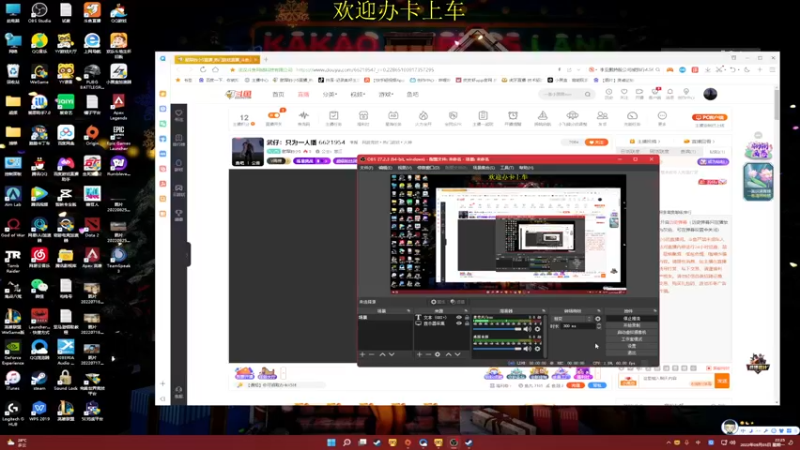
Task: Open the 工具 menu in OBS
Action: click(507, 167)
